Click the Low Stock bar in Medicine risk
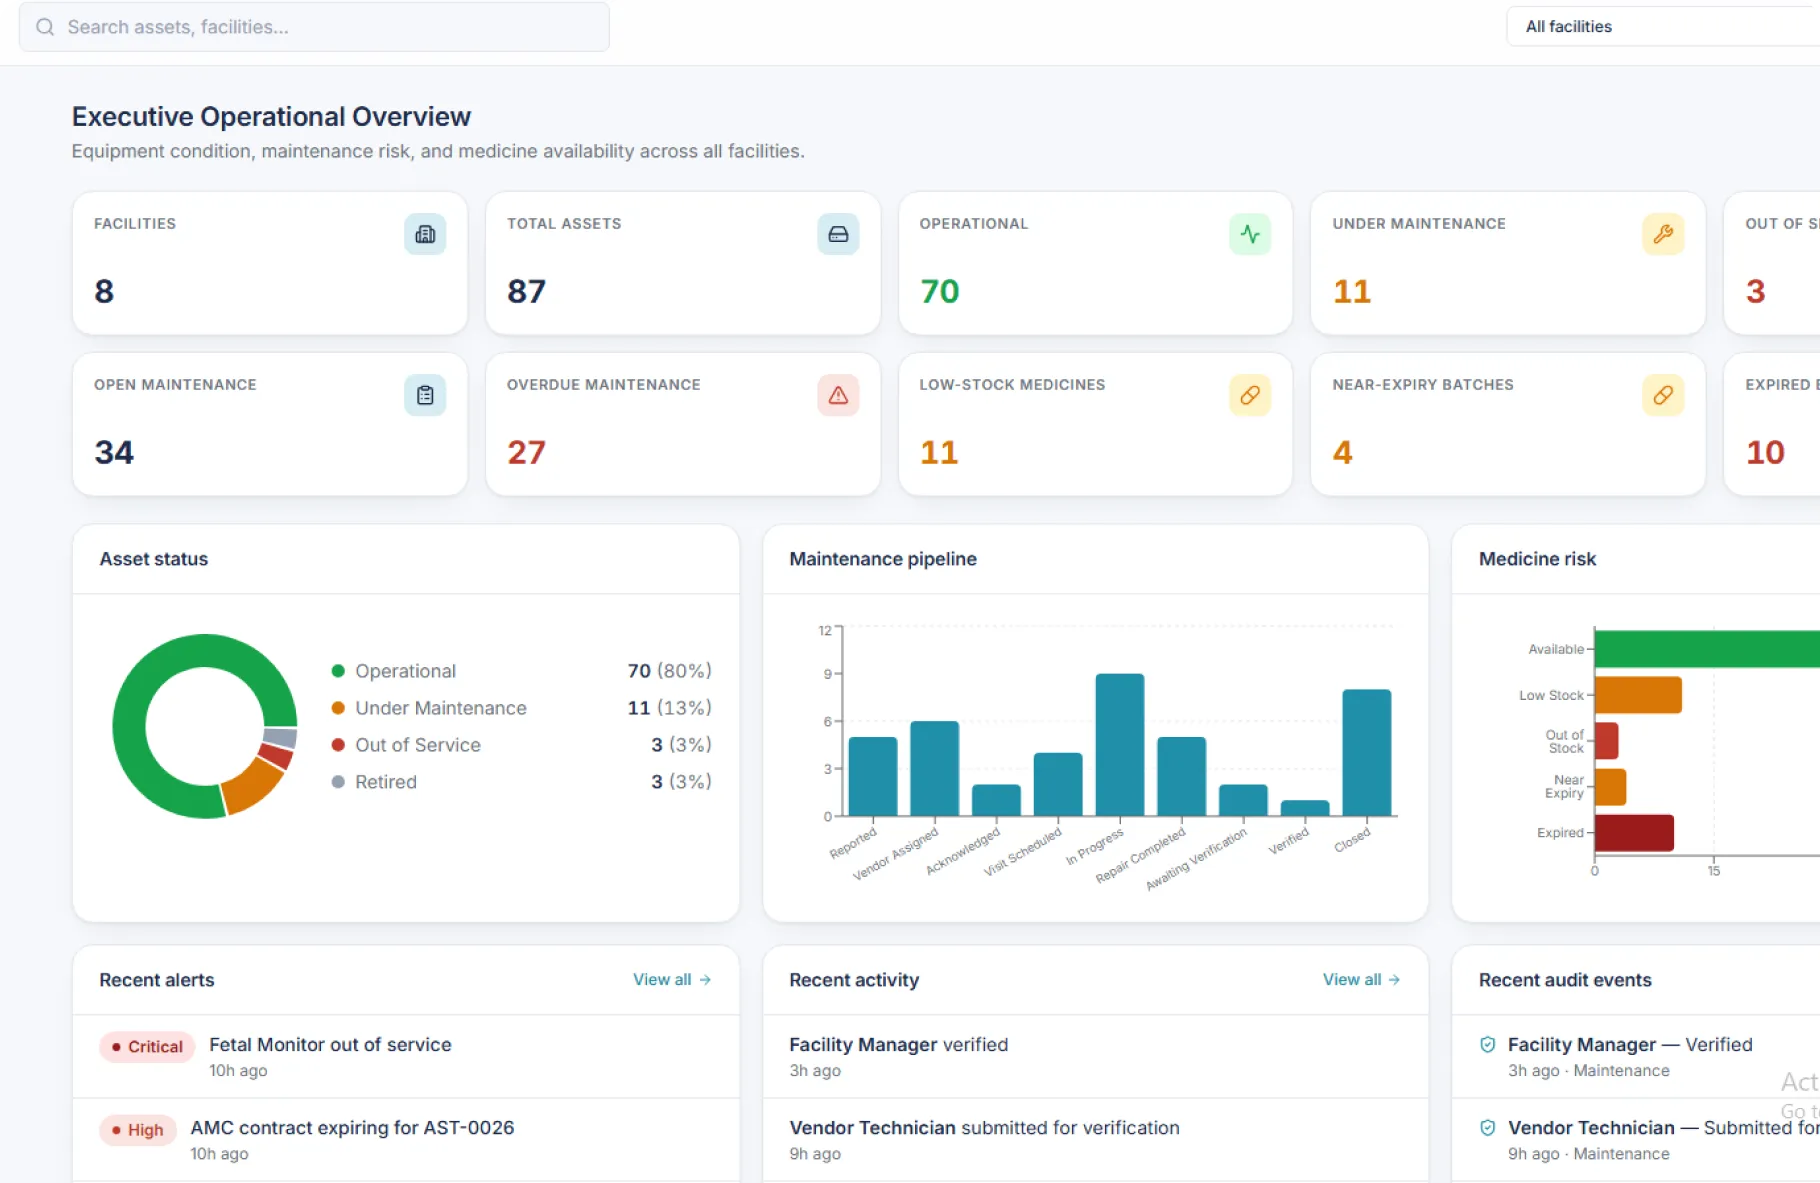The height and width of the screenshot is (1183, 1820). click(x=1638, y=695)
